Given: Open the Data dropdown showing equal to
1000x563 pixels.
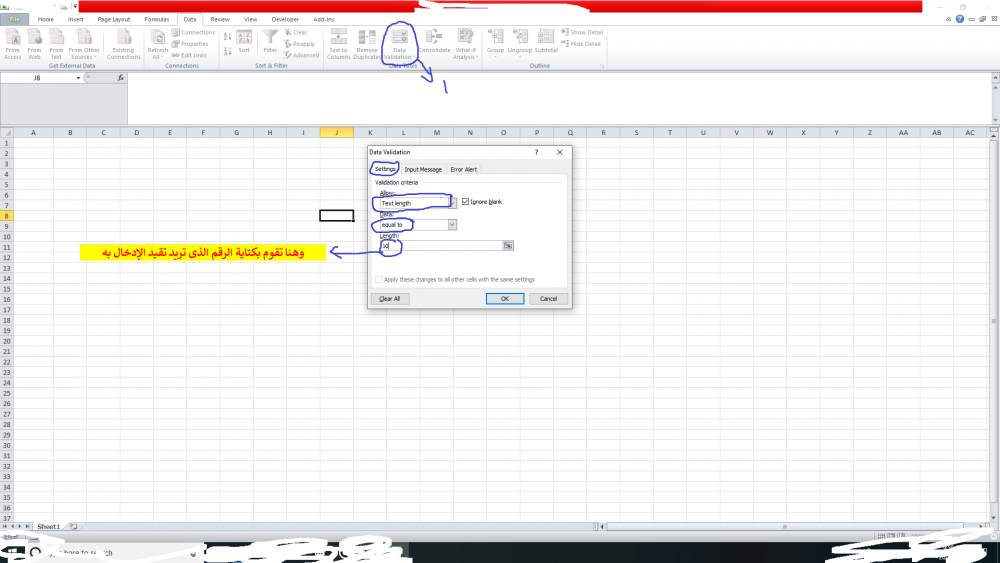Looking at the screenshot, I should pos(452,224).
